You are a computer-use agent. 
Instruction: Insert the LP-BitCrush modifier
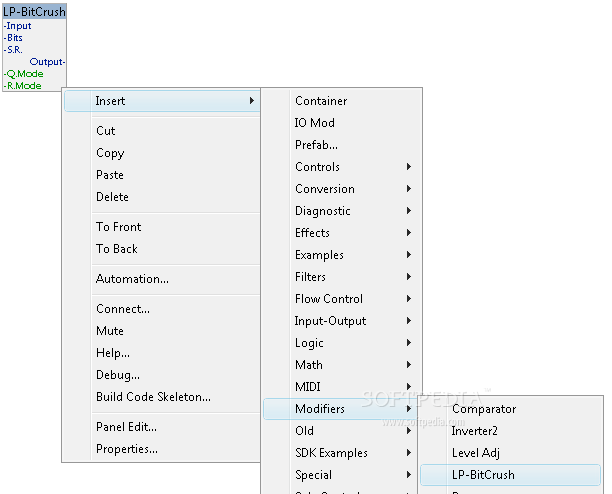coord(510,475)
